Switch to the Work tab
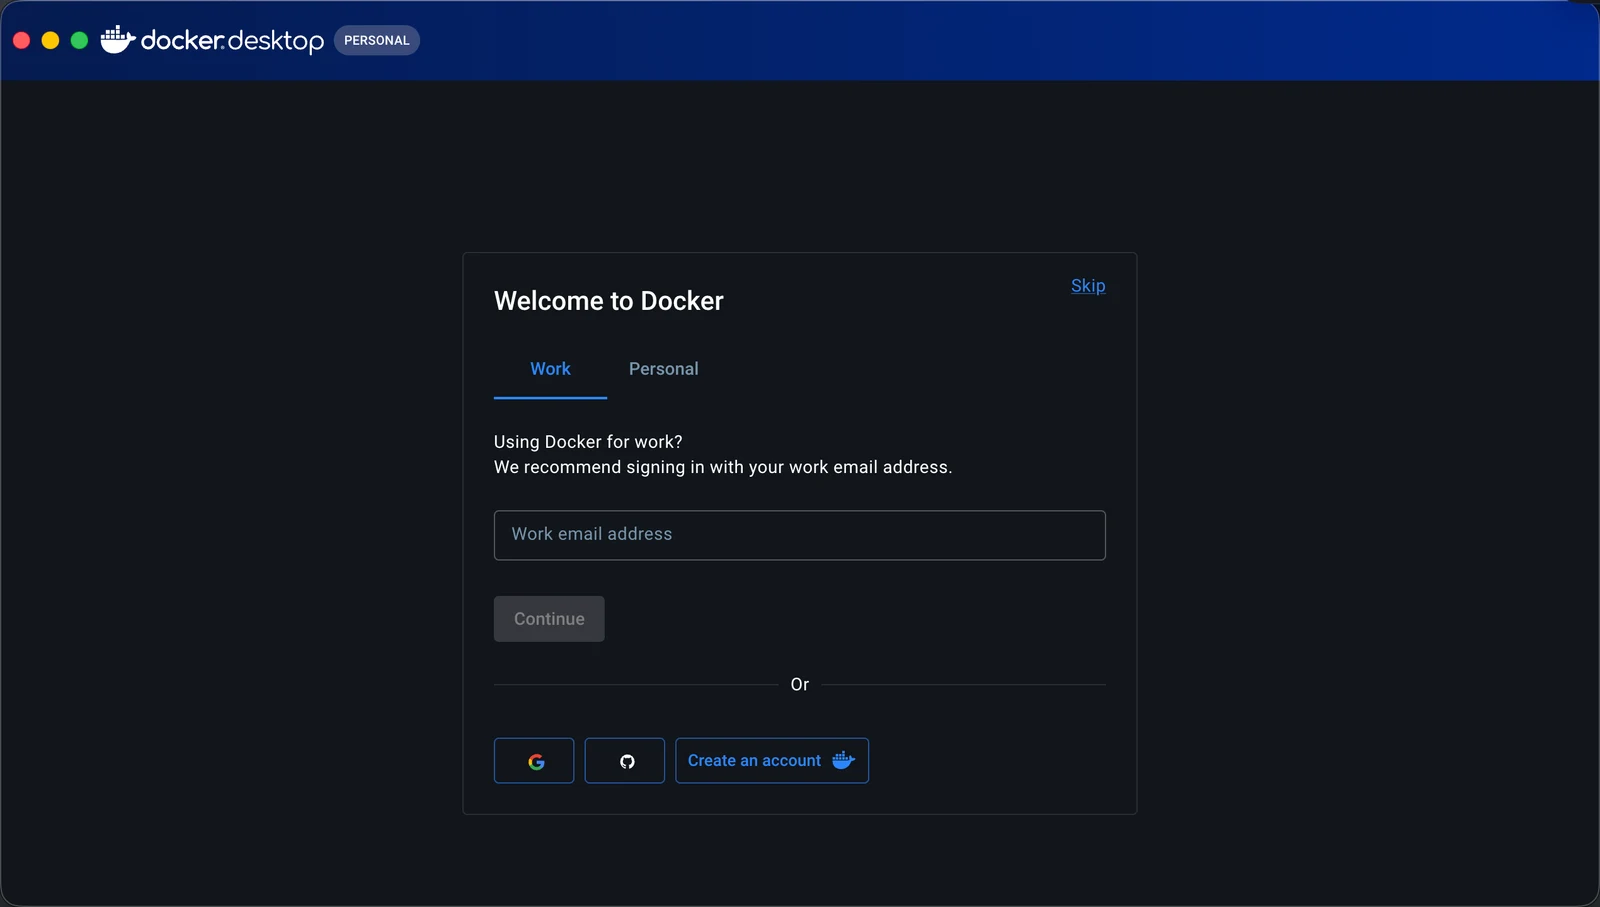The image size is (1600, 907). [550, 369]
